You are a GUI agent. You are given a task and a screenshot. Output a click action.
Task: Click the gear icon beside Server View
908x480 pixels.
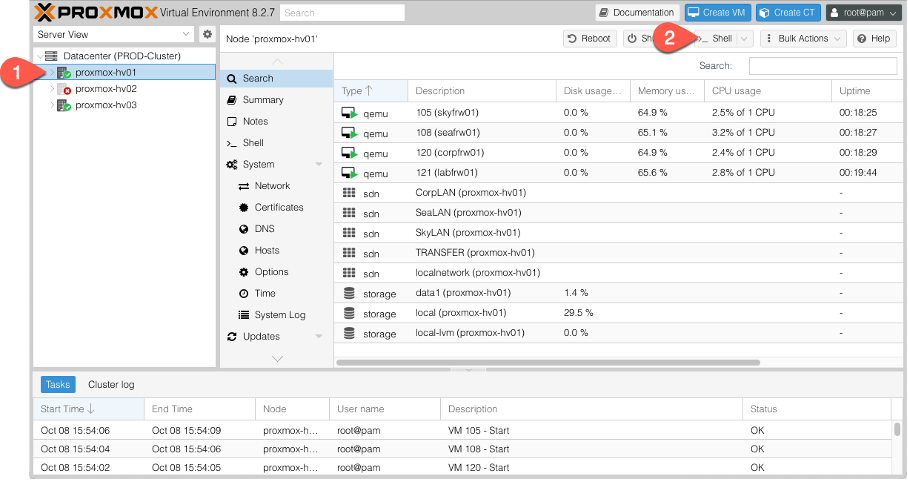(x=207, y=34)
